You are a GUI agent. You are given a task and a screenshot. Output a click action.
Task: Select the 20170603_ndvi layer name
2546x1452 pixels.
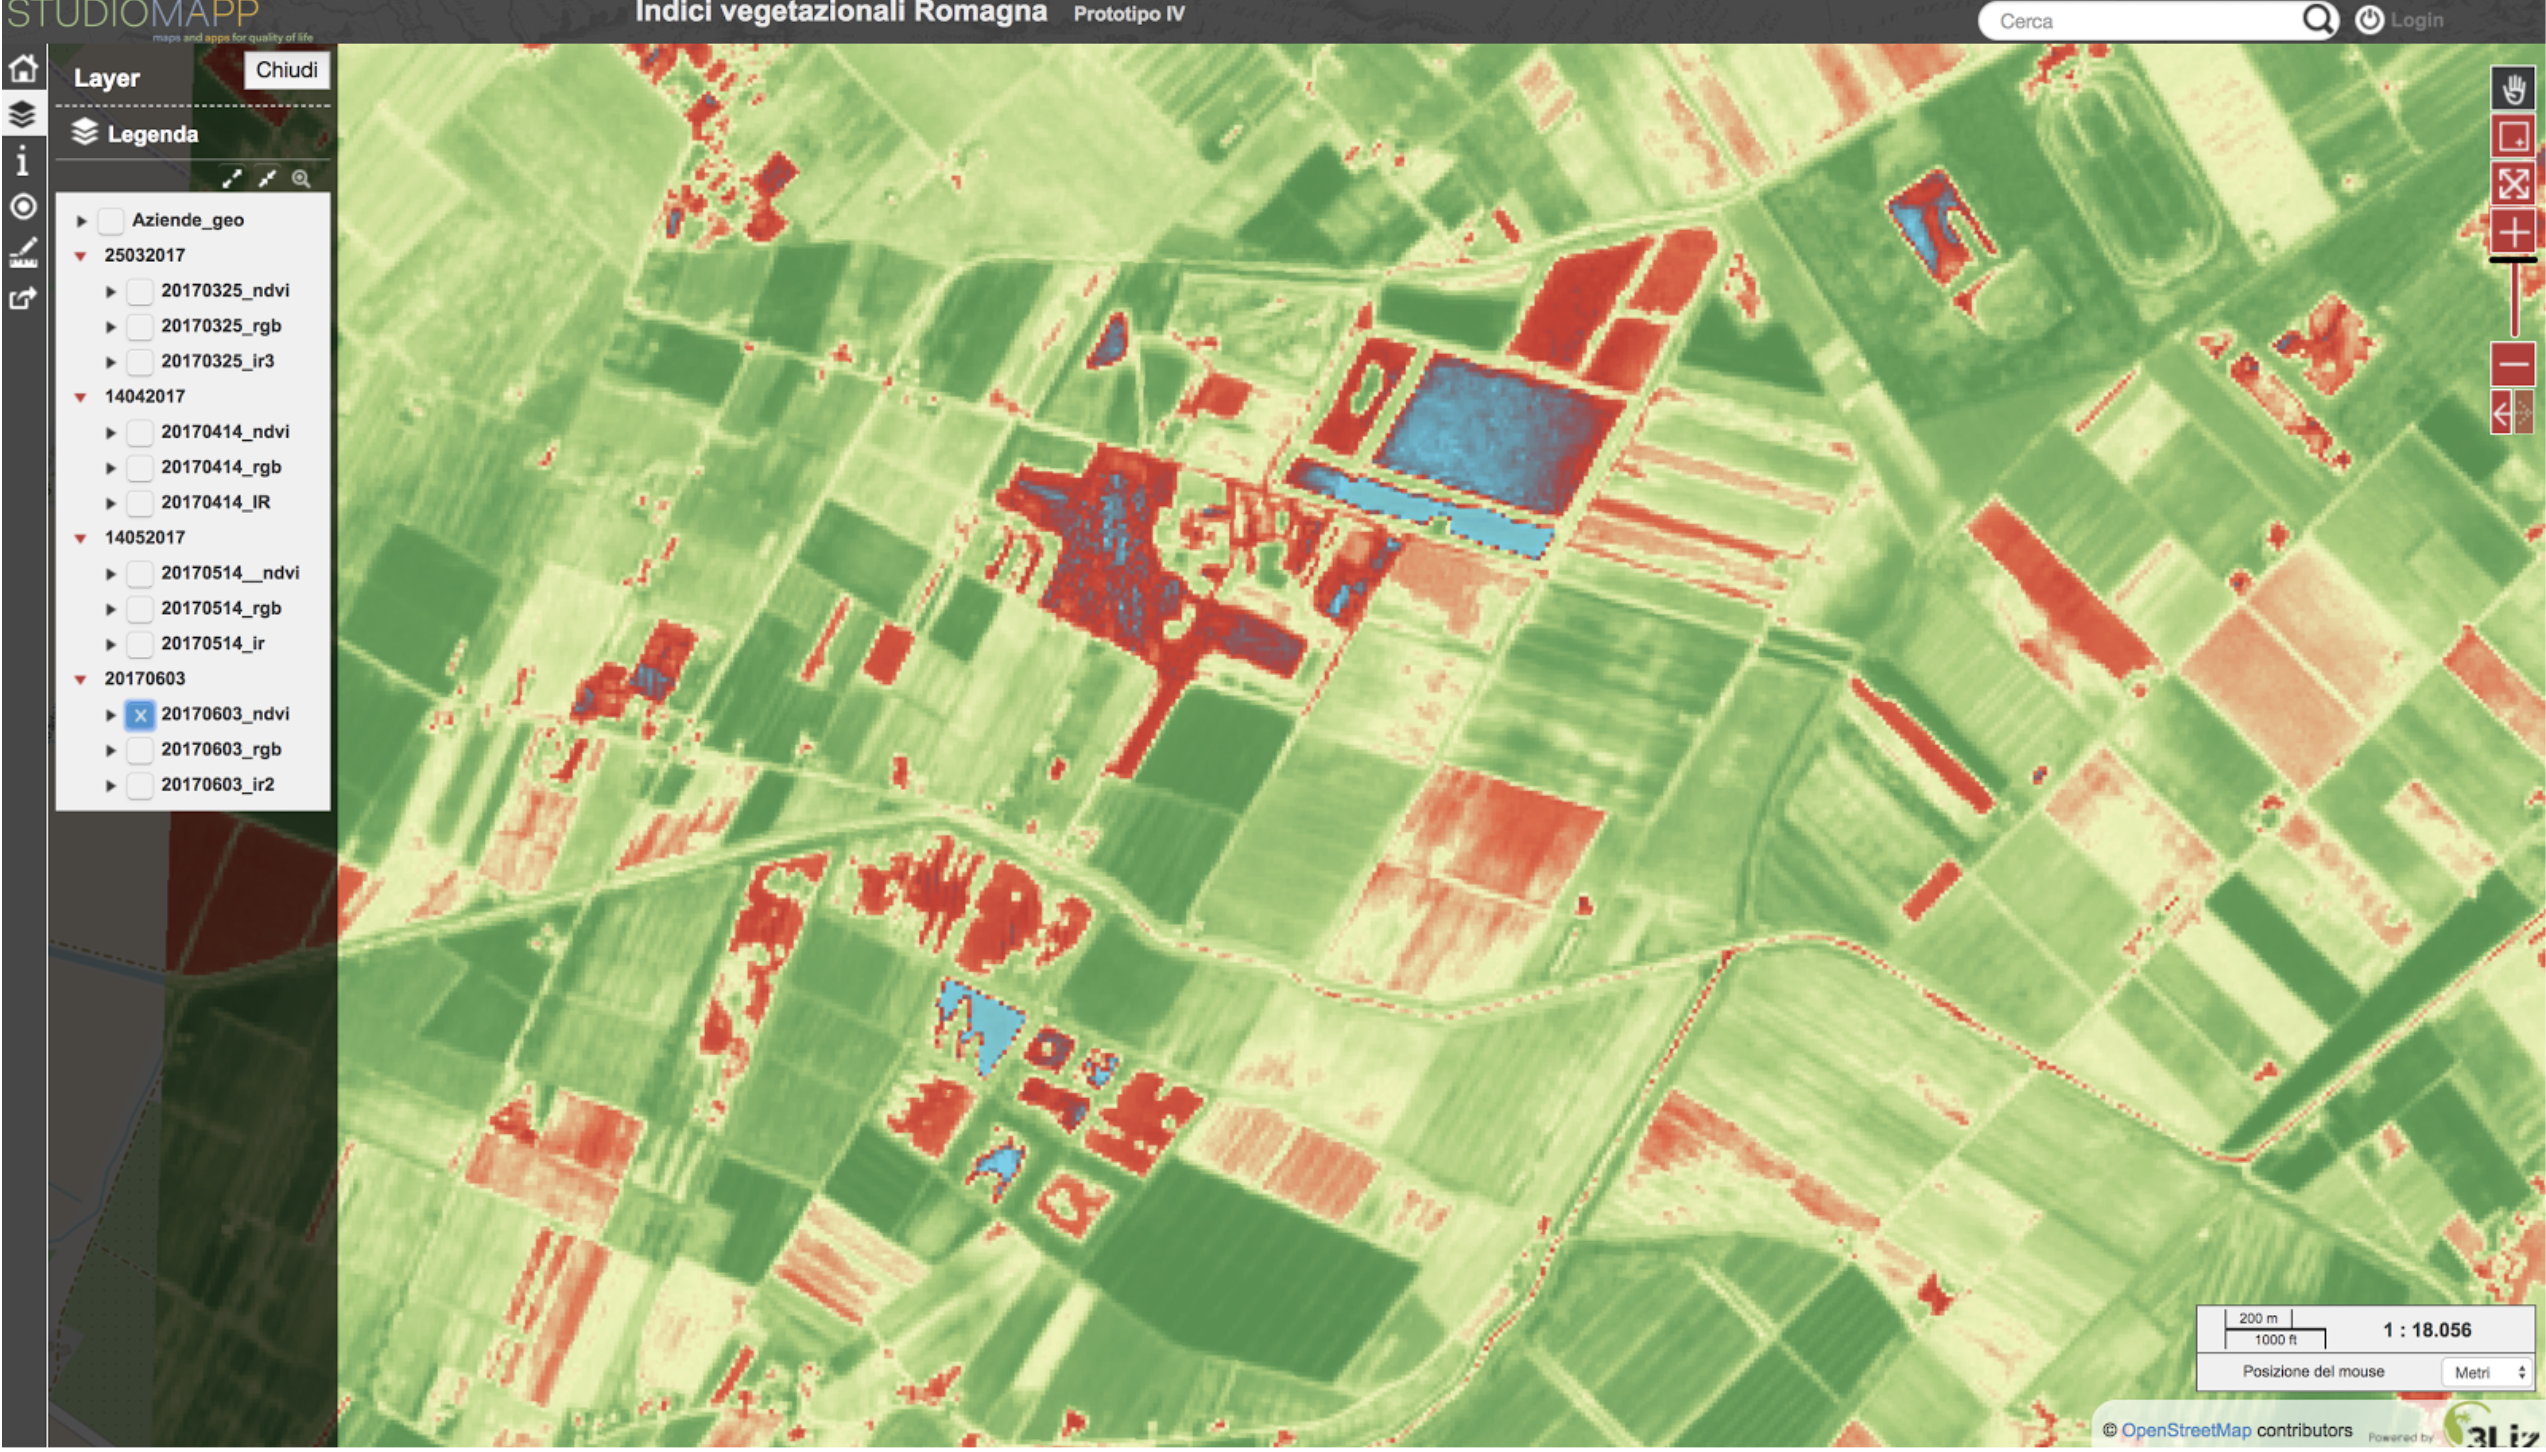point(225,715)
